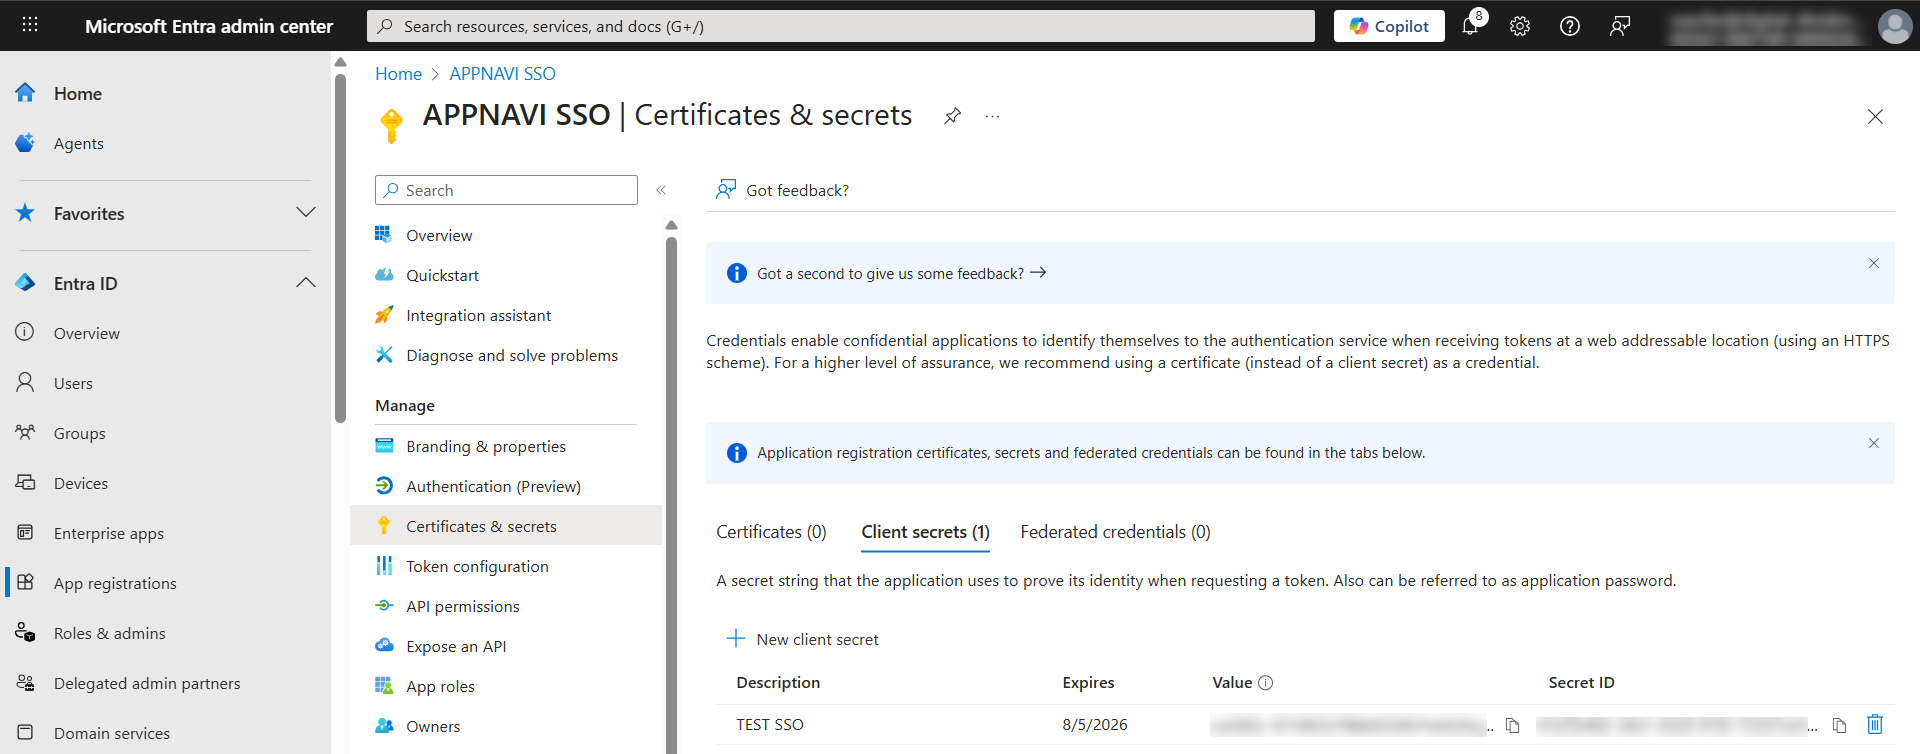Open Enterprise apps

click(x=108, y=533)
